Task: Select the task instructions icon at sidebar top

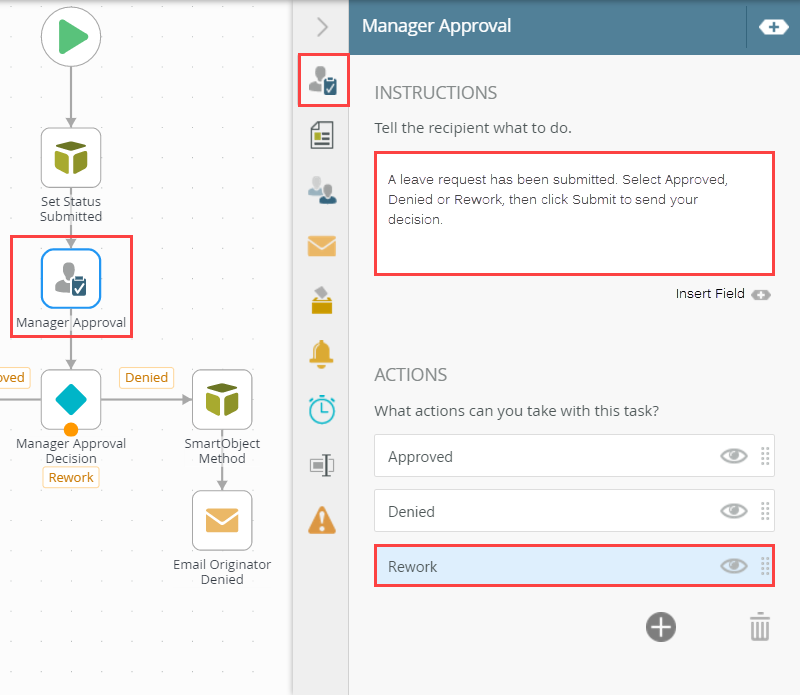Action: [323, 80]
